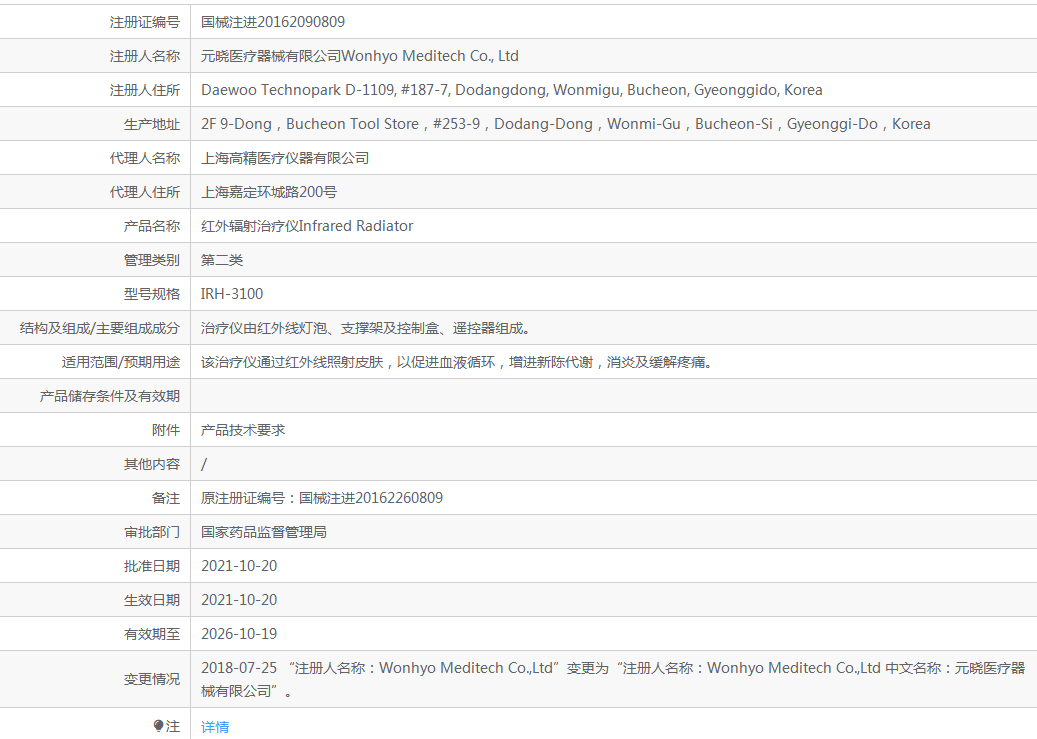
Task: Select the date value in the 生效日期 row
Action: (239, 600)
